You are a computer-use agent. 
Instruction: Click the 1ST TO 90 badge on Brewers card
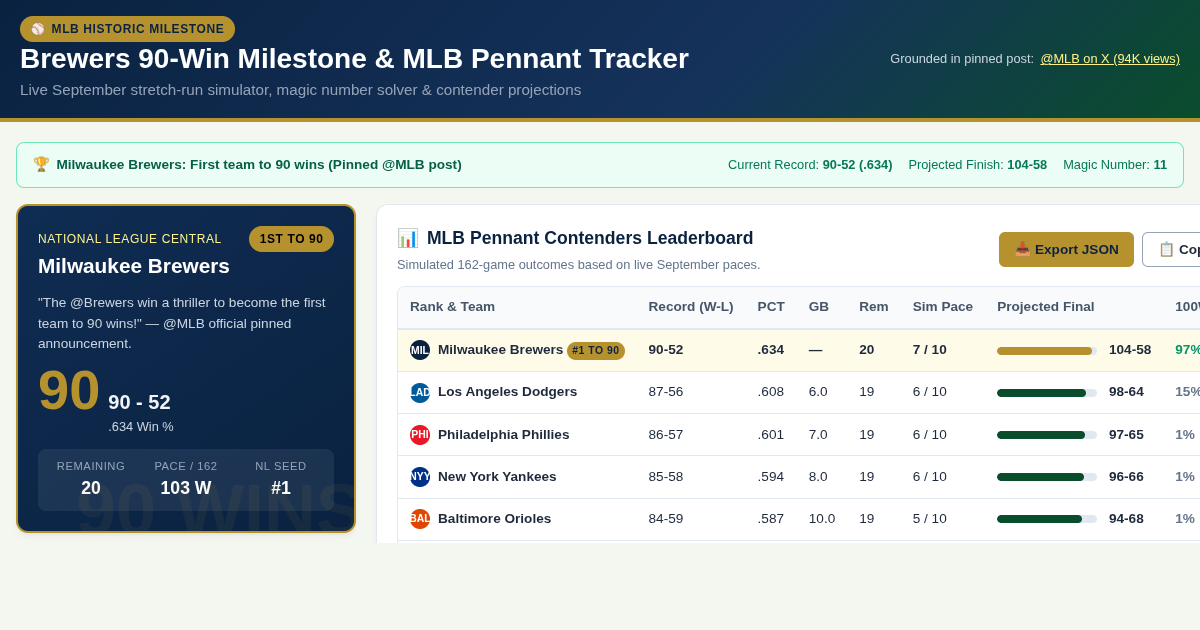coord(291,239)
